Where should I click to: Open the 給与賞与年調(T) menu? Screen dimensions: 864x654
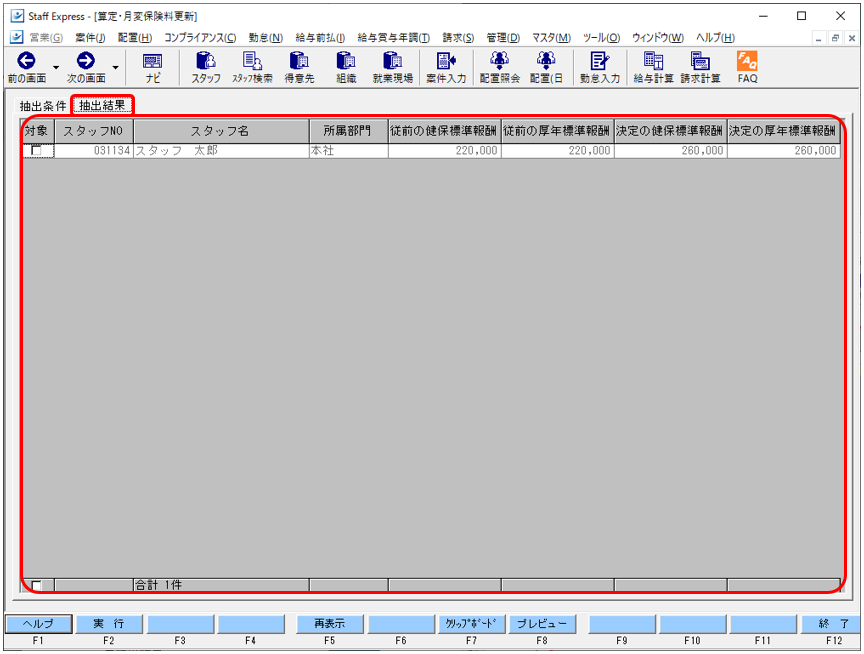(393, 37)
